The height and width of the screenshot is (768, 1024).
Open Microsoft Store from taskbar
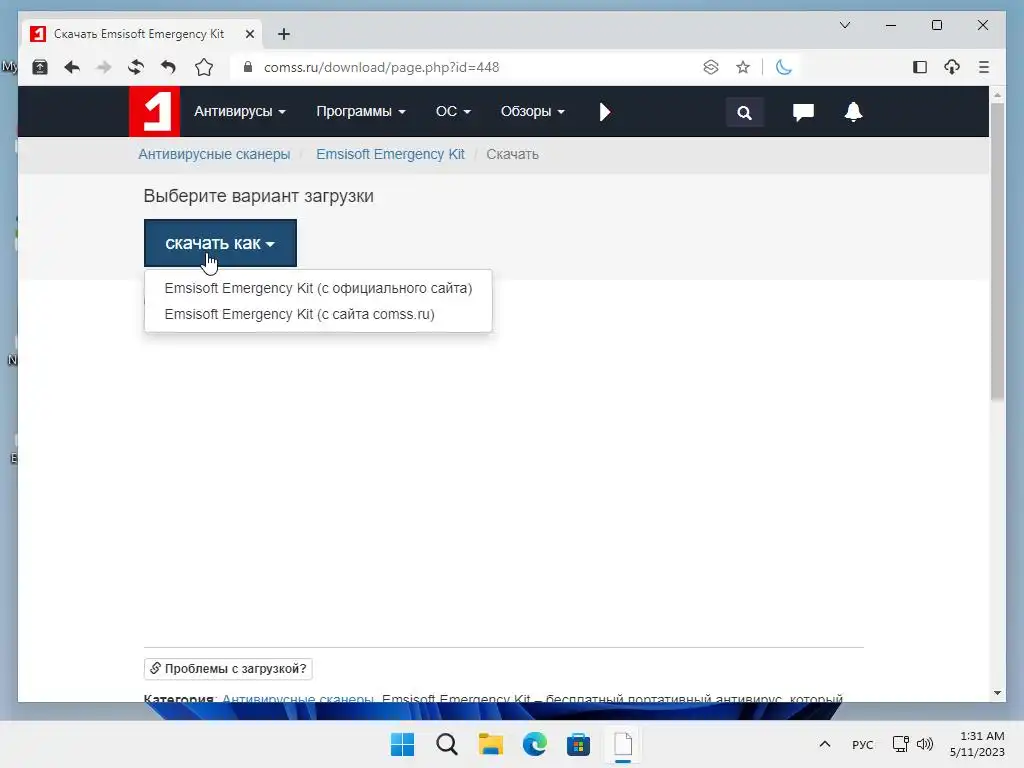click(578, 744)
